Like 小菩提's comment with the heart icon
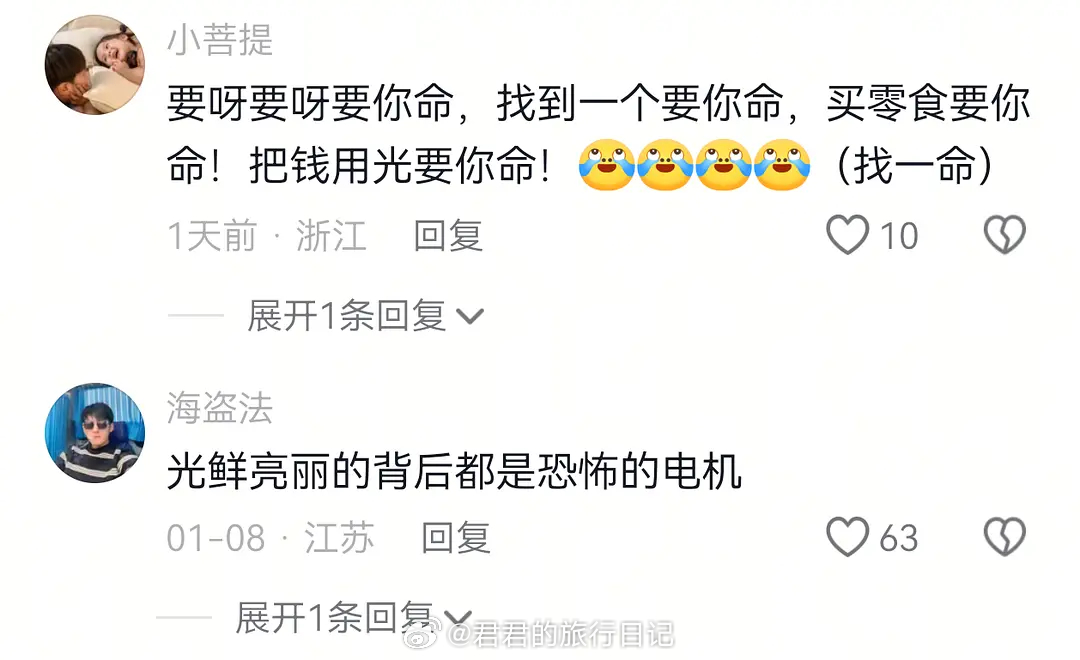 point(847,235)
